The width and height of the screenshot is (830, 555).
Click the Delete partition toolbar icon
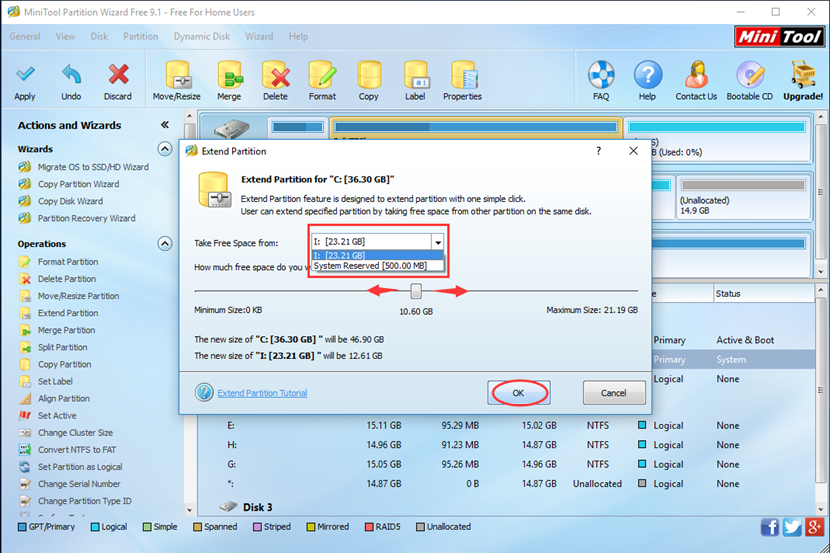coord(275,75)
